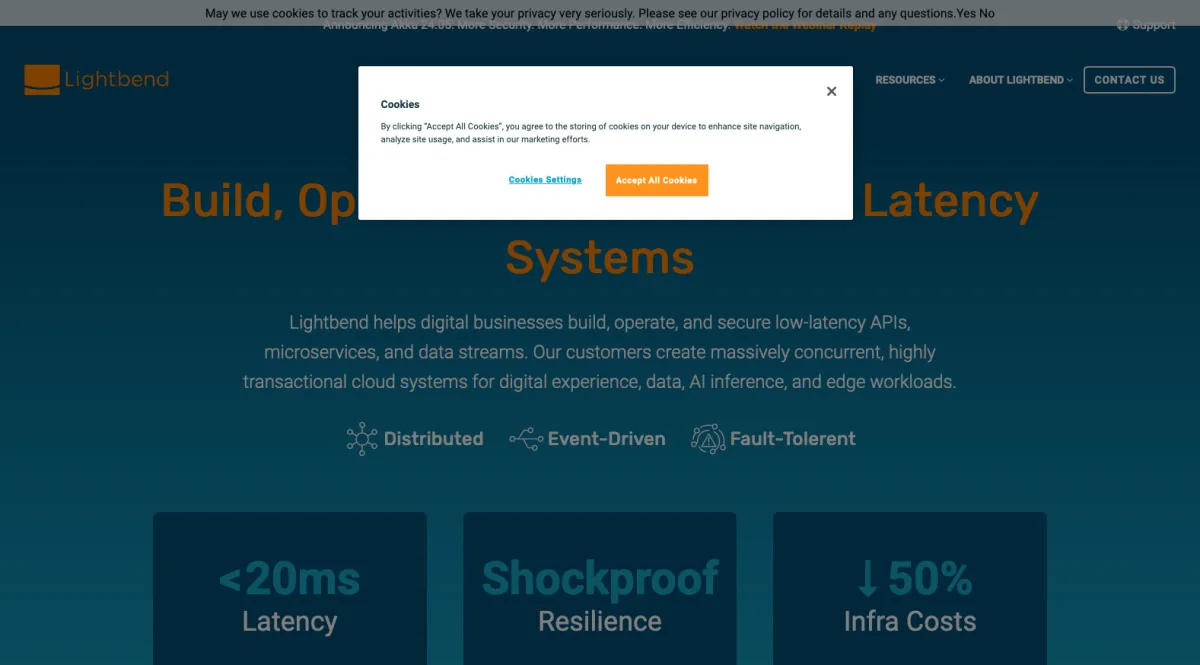
Task: Click the Contact Us button
Action: pyautogui.click(x=1129, y=80)
